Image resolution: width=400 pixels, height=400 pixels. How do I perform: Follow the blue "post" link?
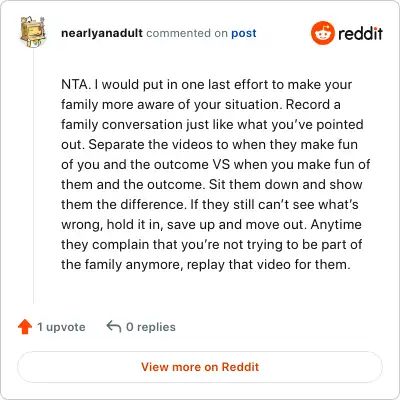[x=244, y=33]
